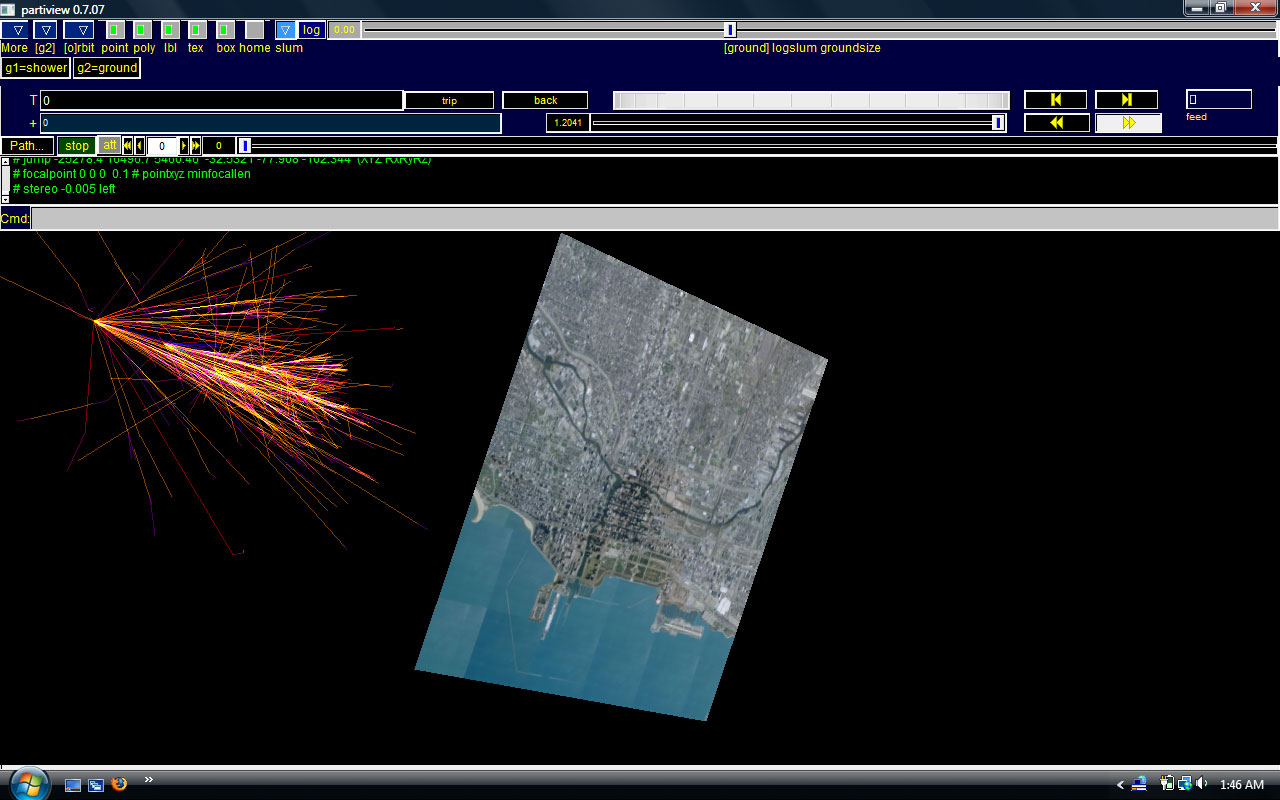Toggle the point display button
This screenshot has height=800, width=1280.
pos(115,30)
